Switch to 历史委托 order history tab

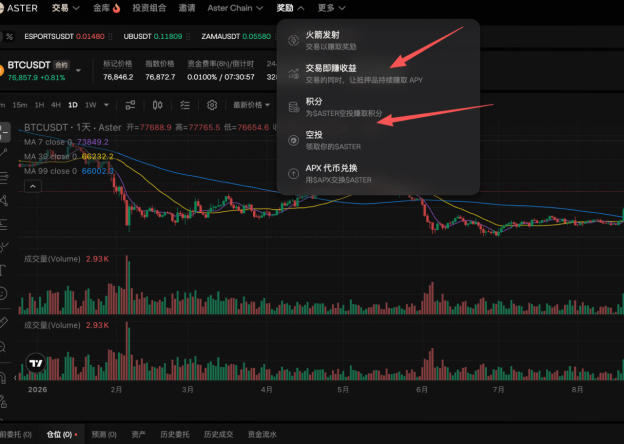[x=175, y=434]
